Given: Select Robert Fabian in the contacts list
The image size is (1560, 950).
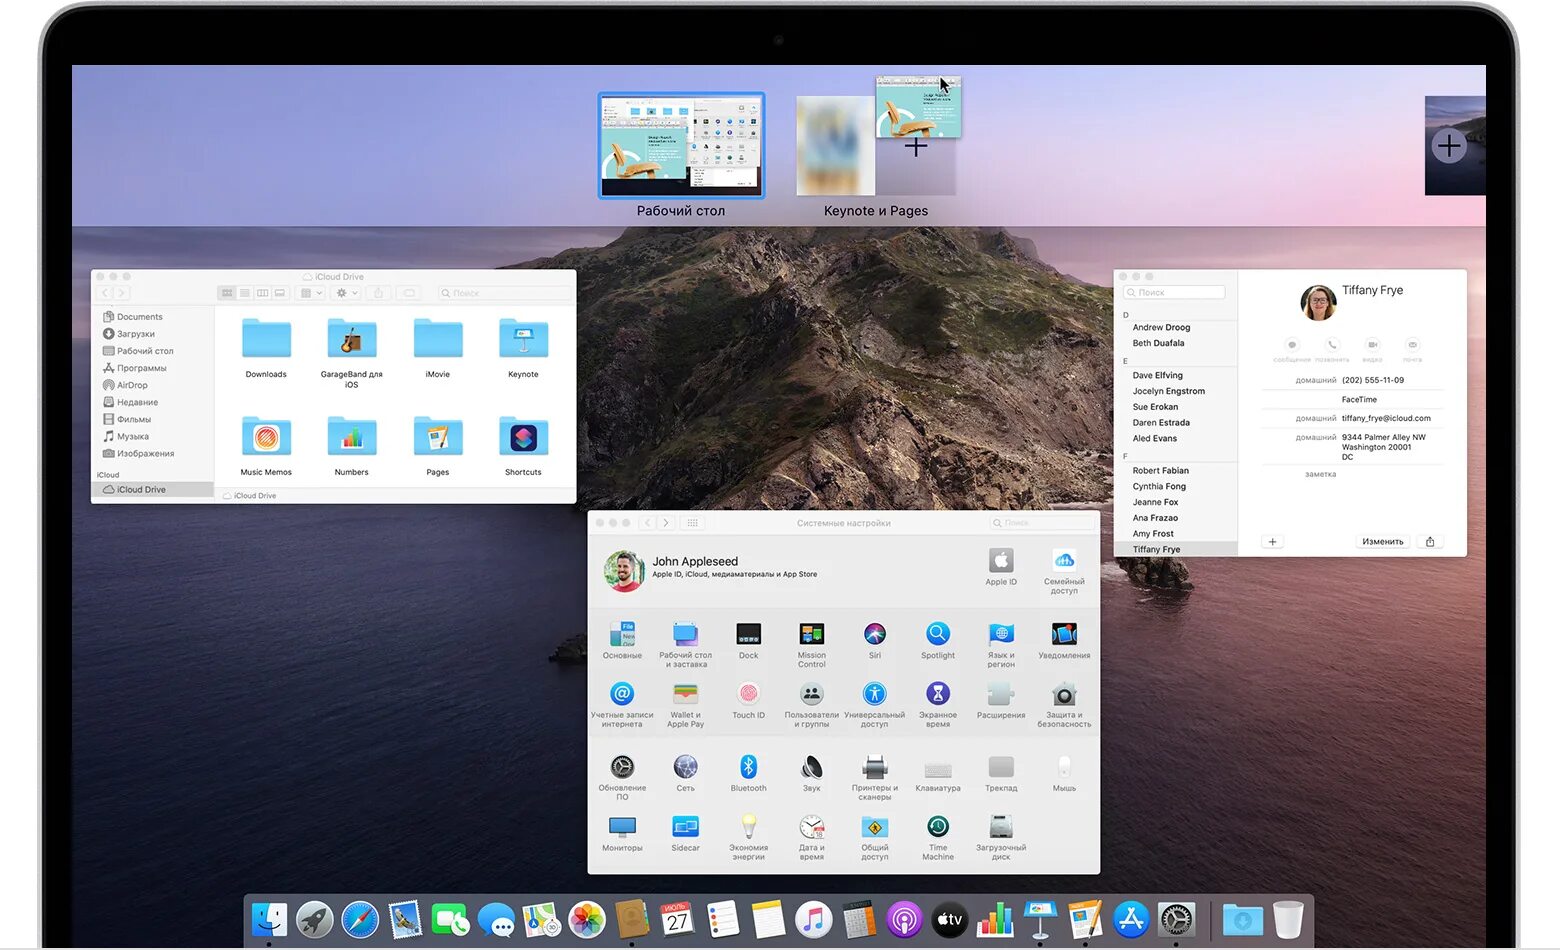Looking at the screenshot, I should click(x=1160, y=470).
